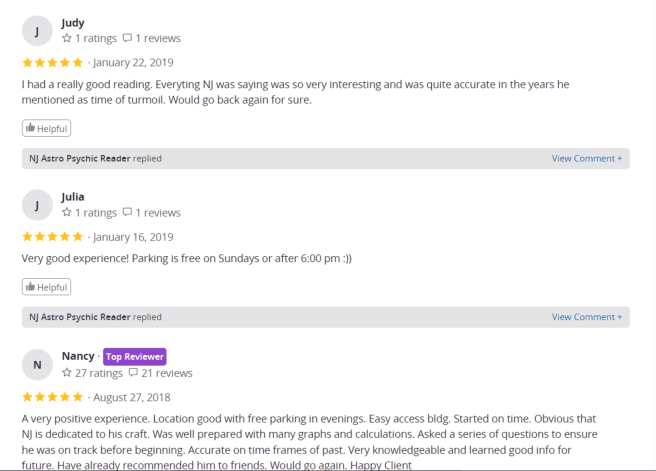The image size is (656, 471).
Task: Mark Julia's review as Helpful
Action: (46, 287)
